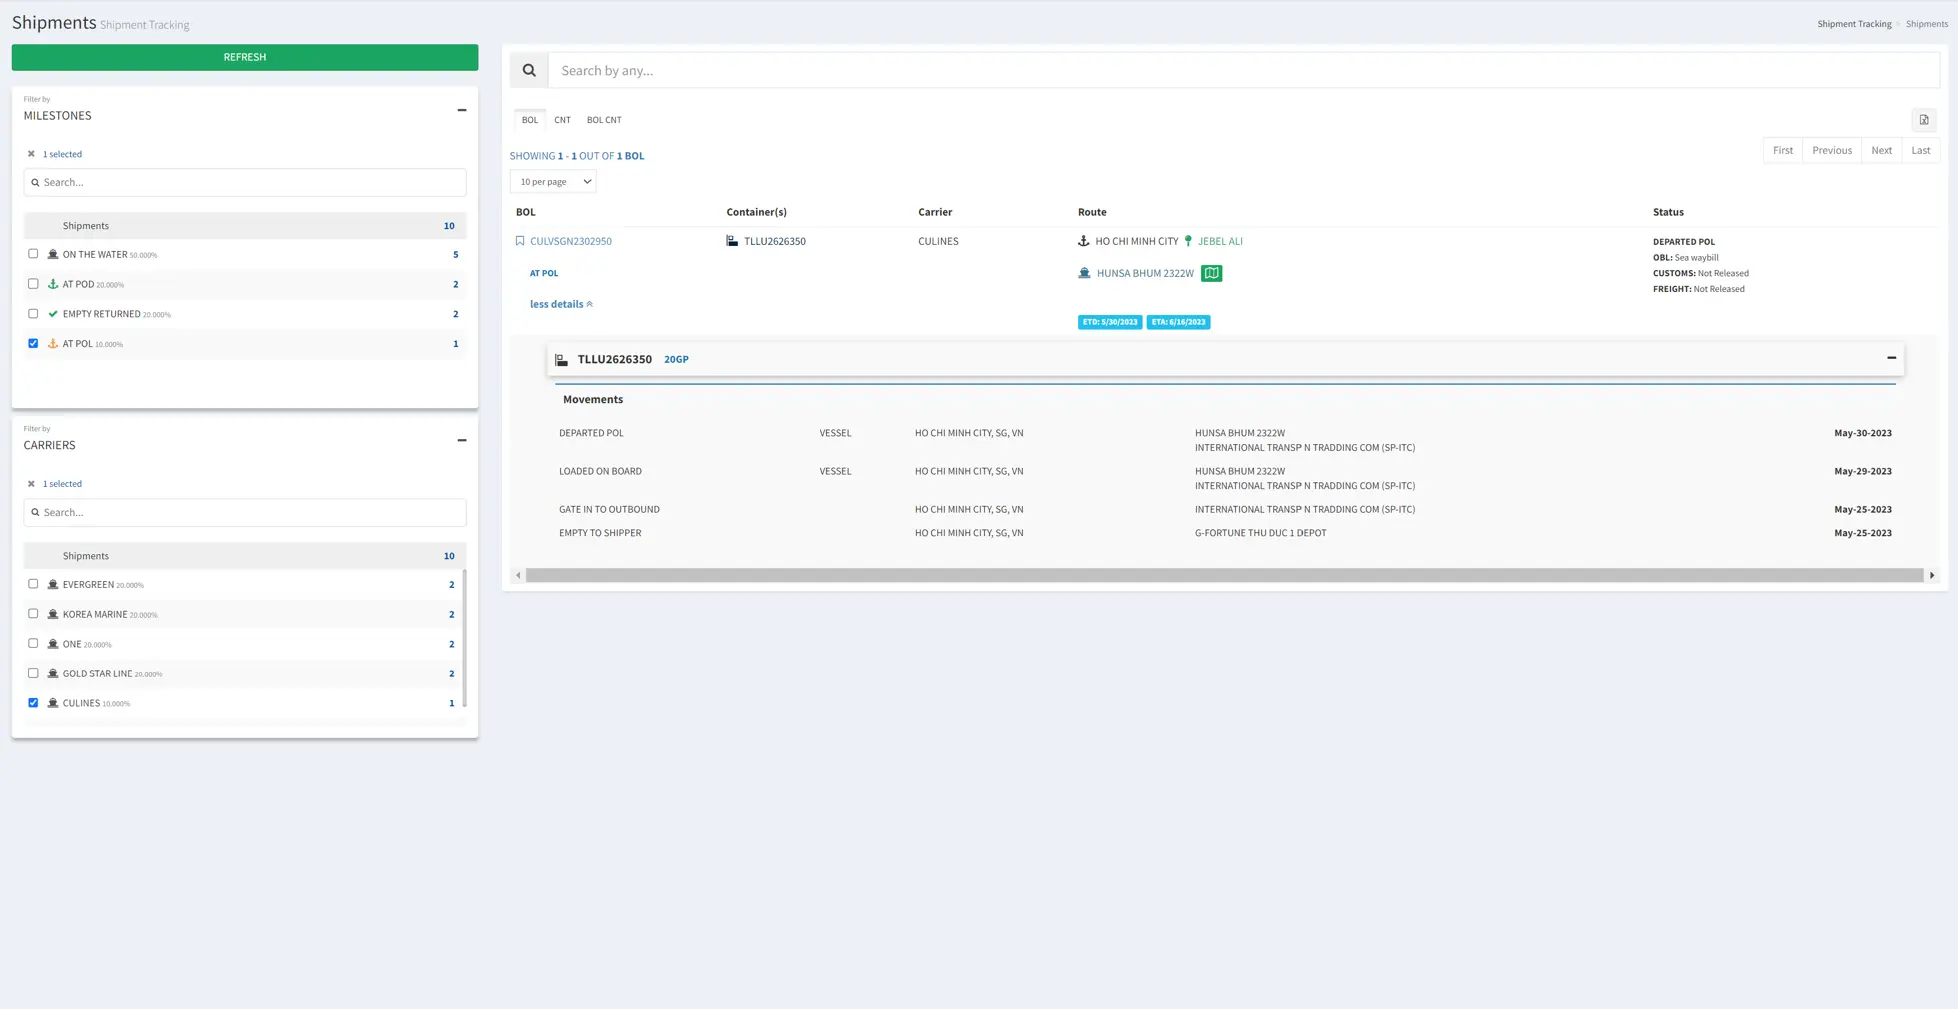Go to First page
Viewport: 1958px width, 1009px height.
coord(1783,151)
